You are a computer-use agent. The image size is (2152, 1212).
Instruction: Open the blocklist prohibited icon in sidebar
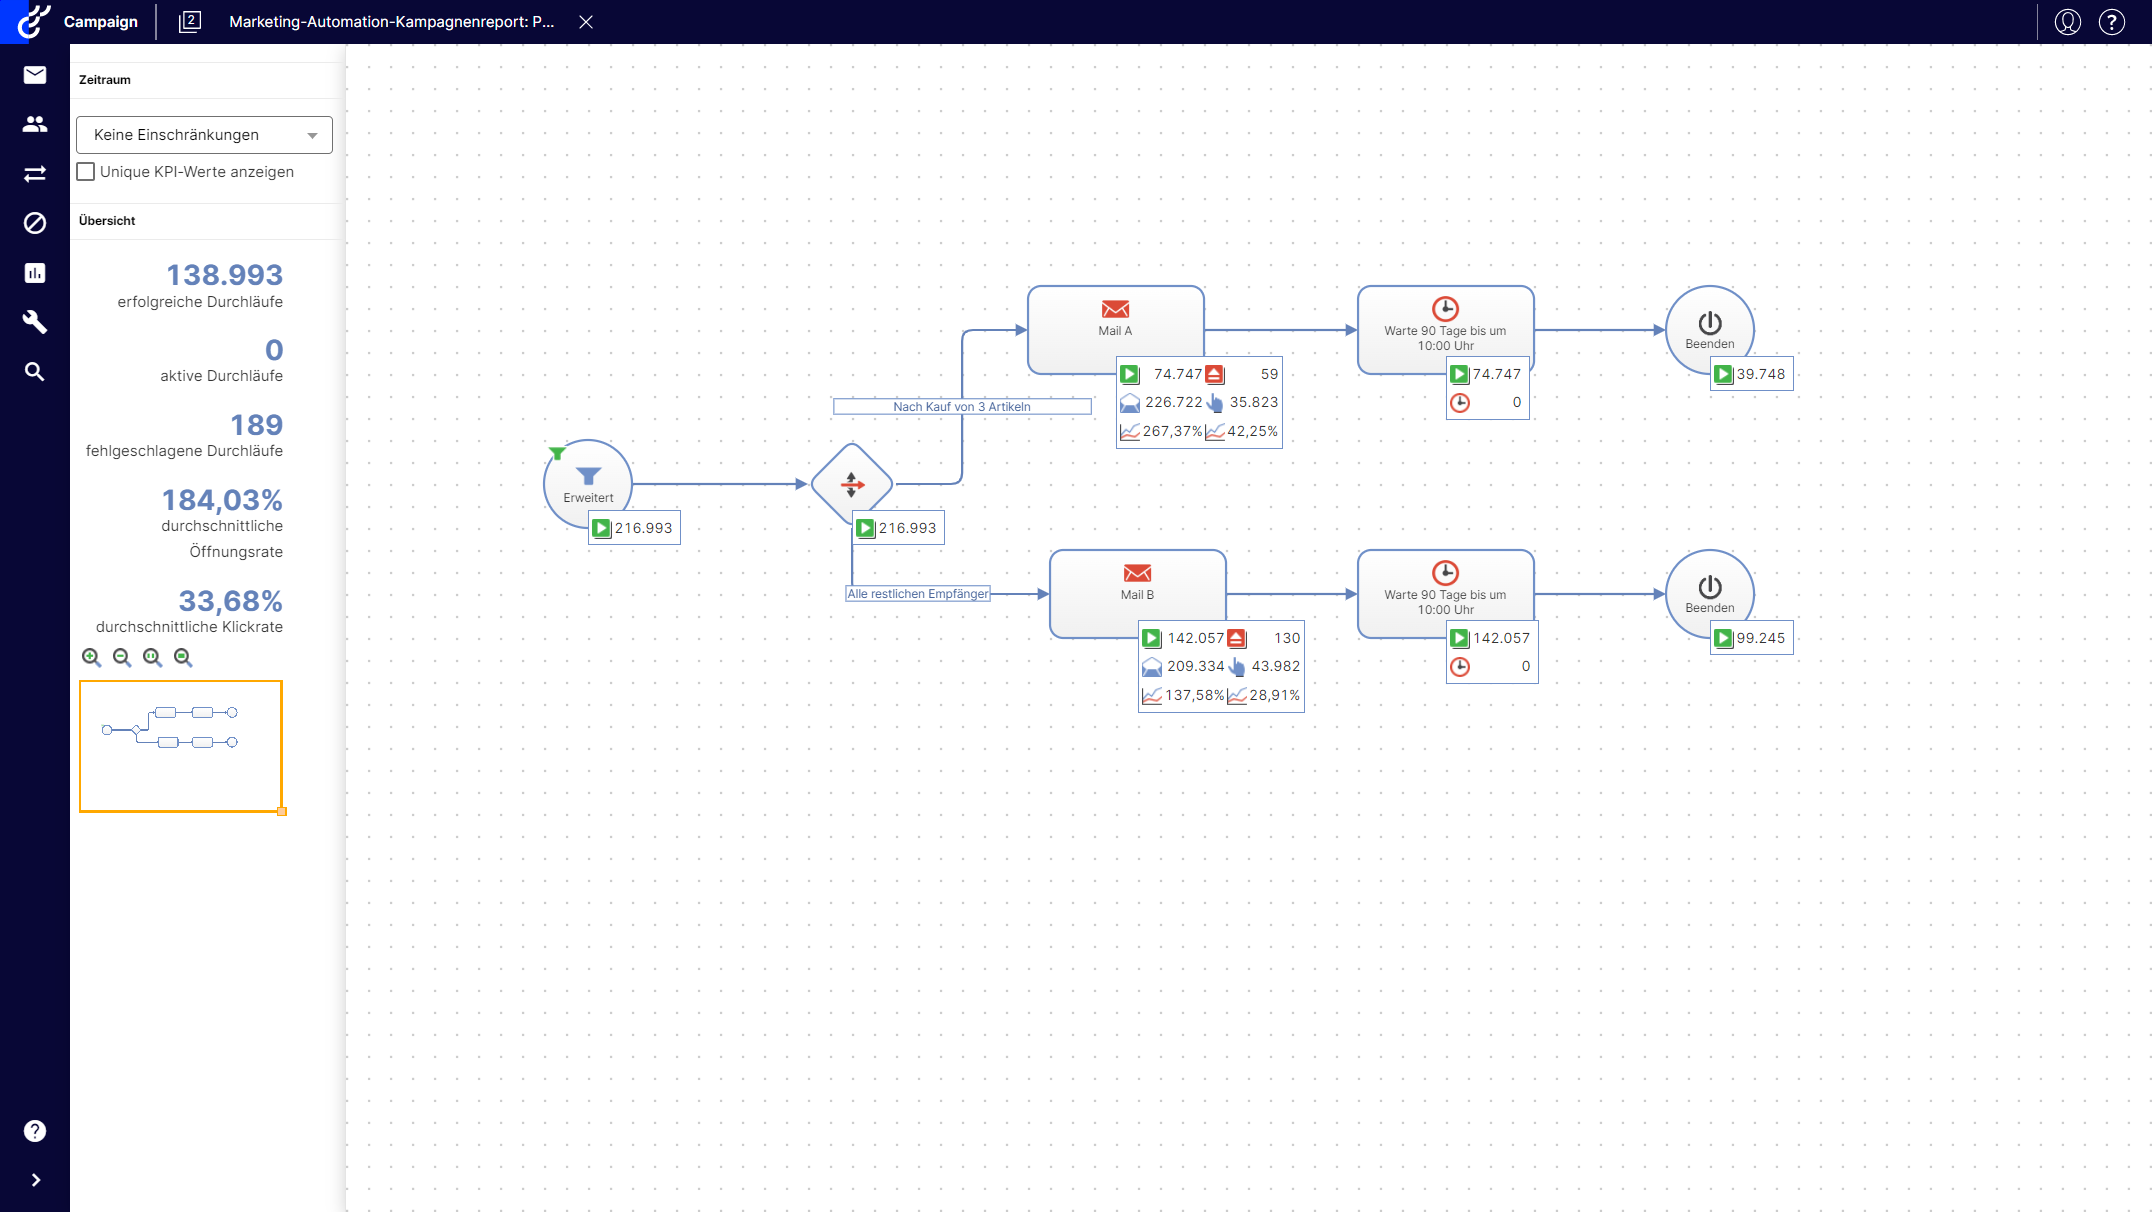[x=35, y=223]
